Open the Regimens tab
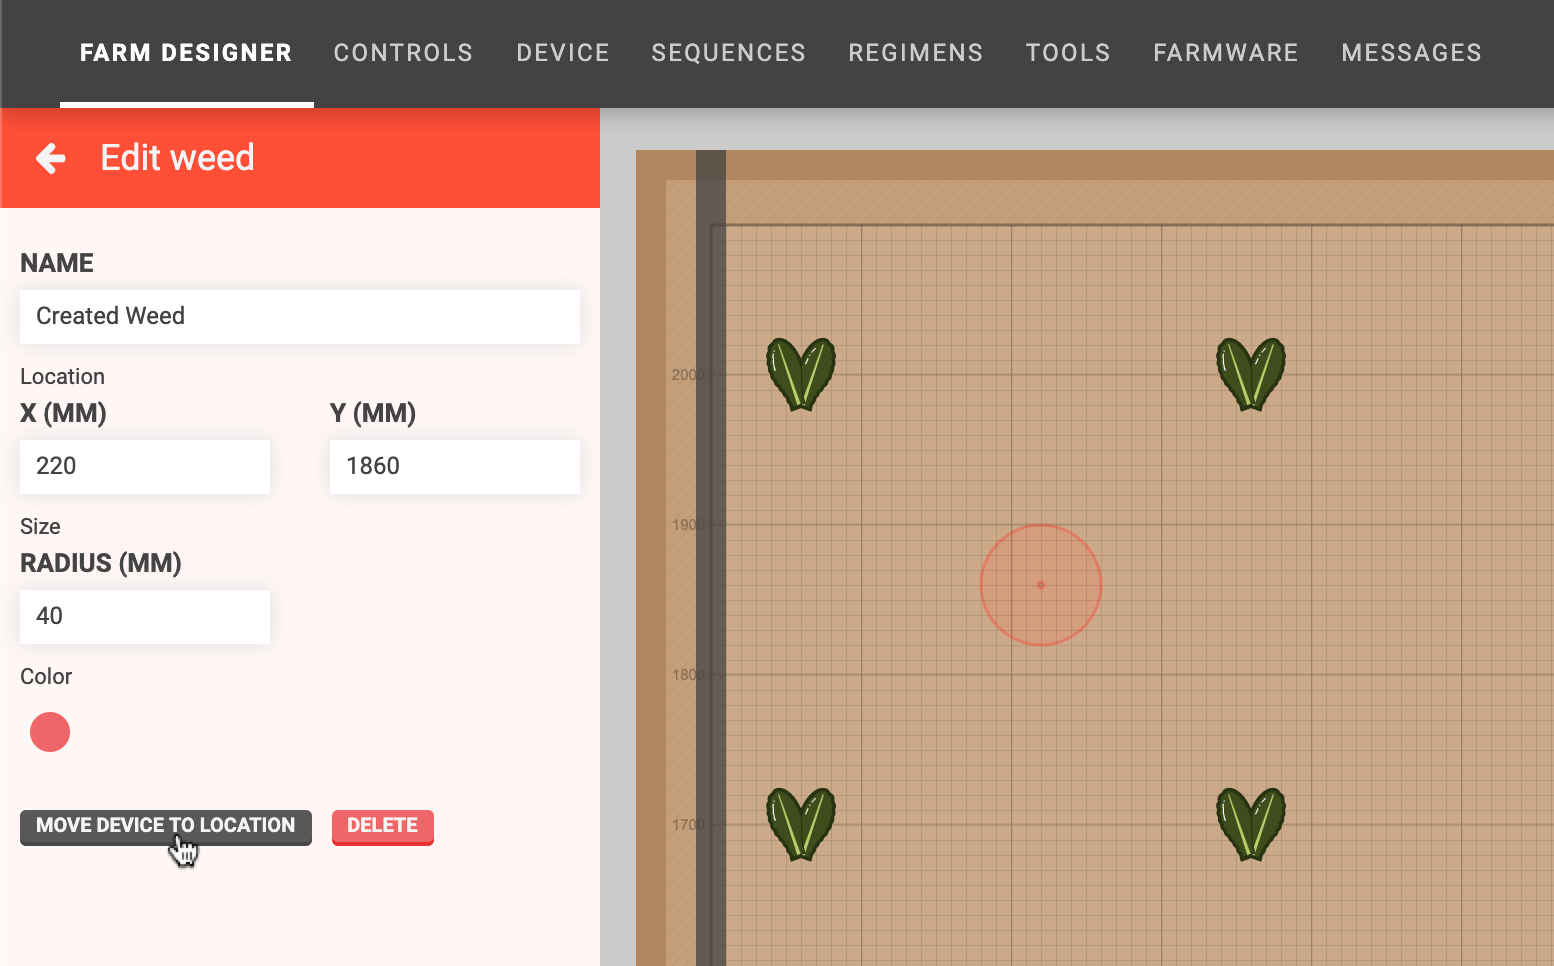This screenshot has height=966, width=1554. (915, 53)
